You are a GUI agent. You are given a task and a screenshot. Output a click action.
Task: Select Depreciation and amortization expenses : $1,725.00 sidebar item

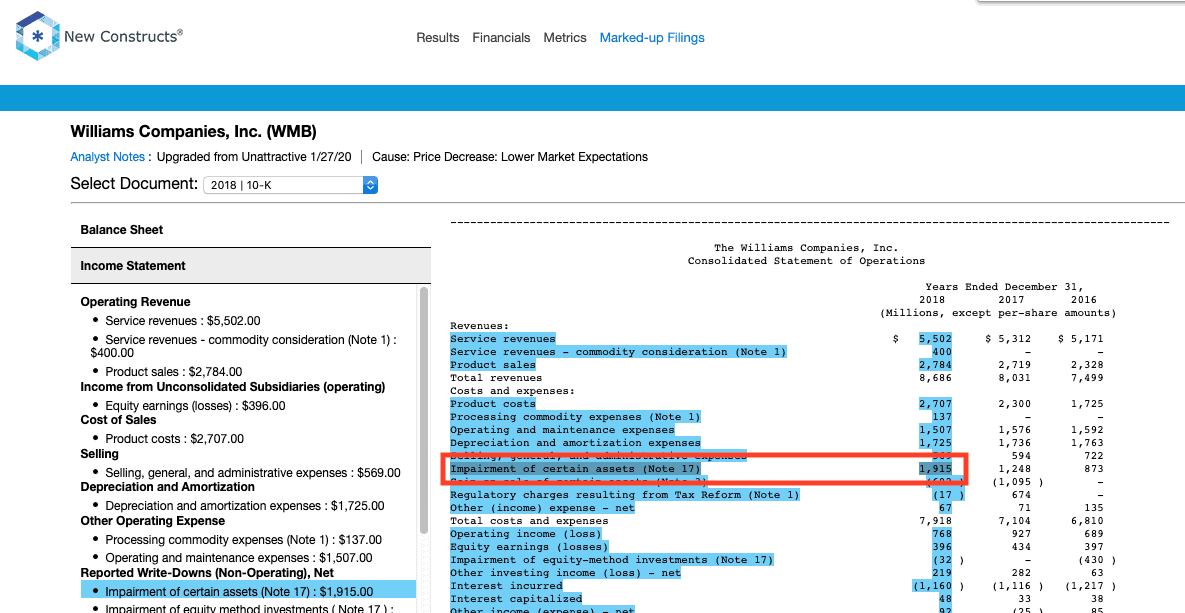(x=245, y=506)
